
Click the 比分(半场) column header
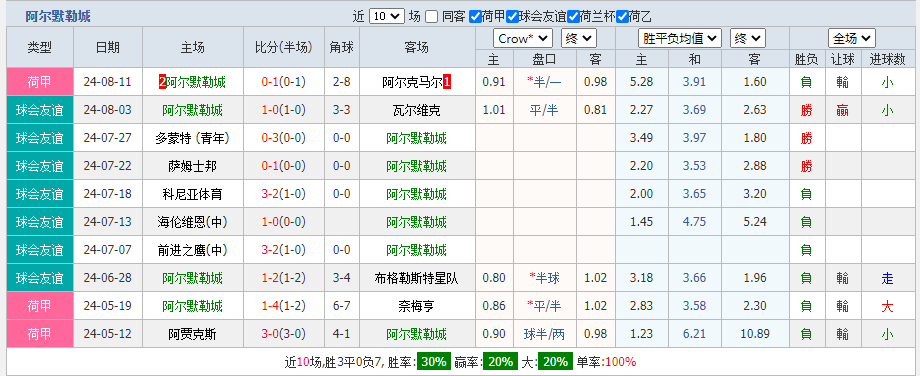pyautogui.click(x=284, y=48)
